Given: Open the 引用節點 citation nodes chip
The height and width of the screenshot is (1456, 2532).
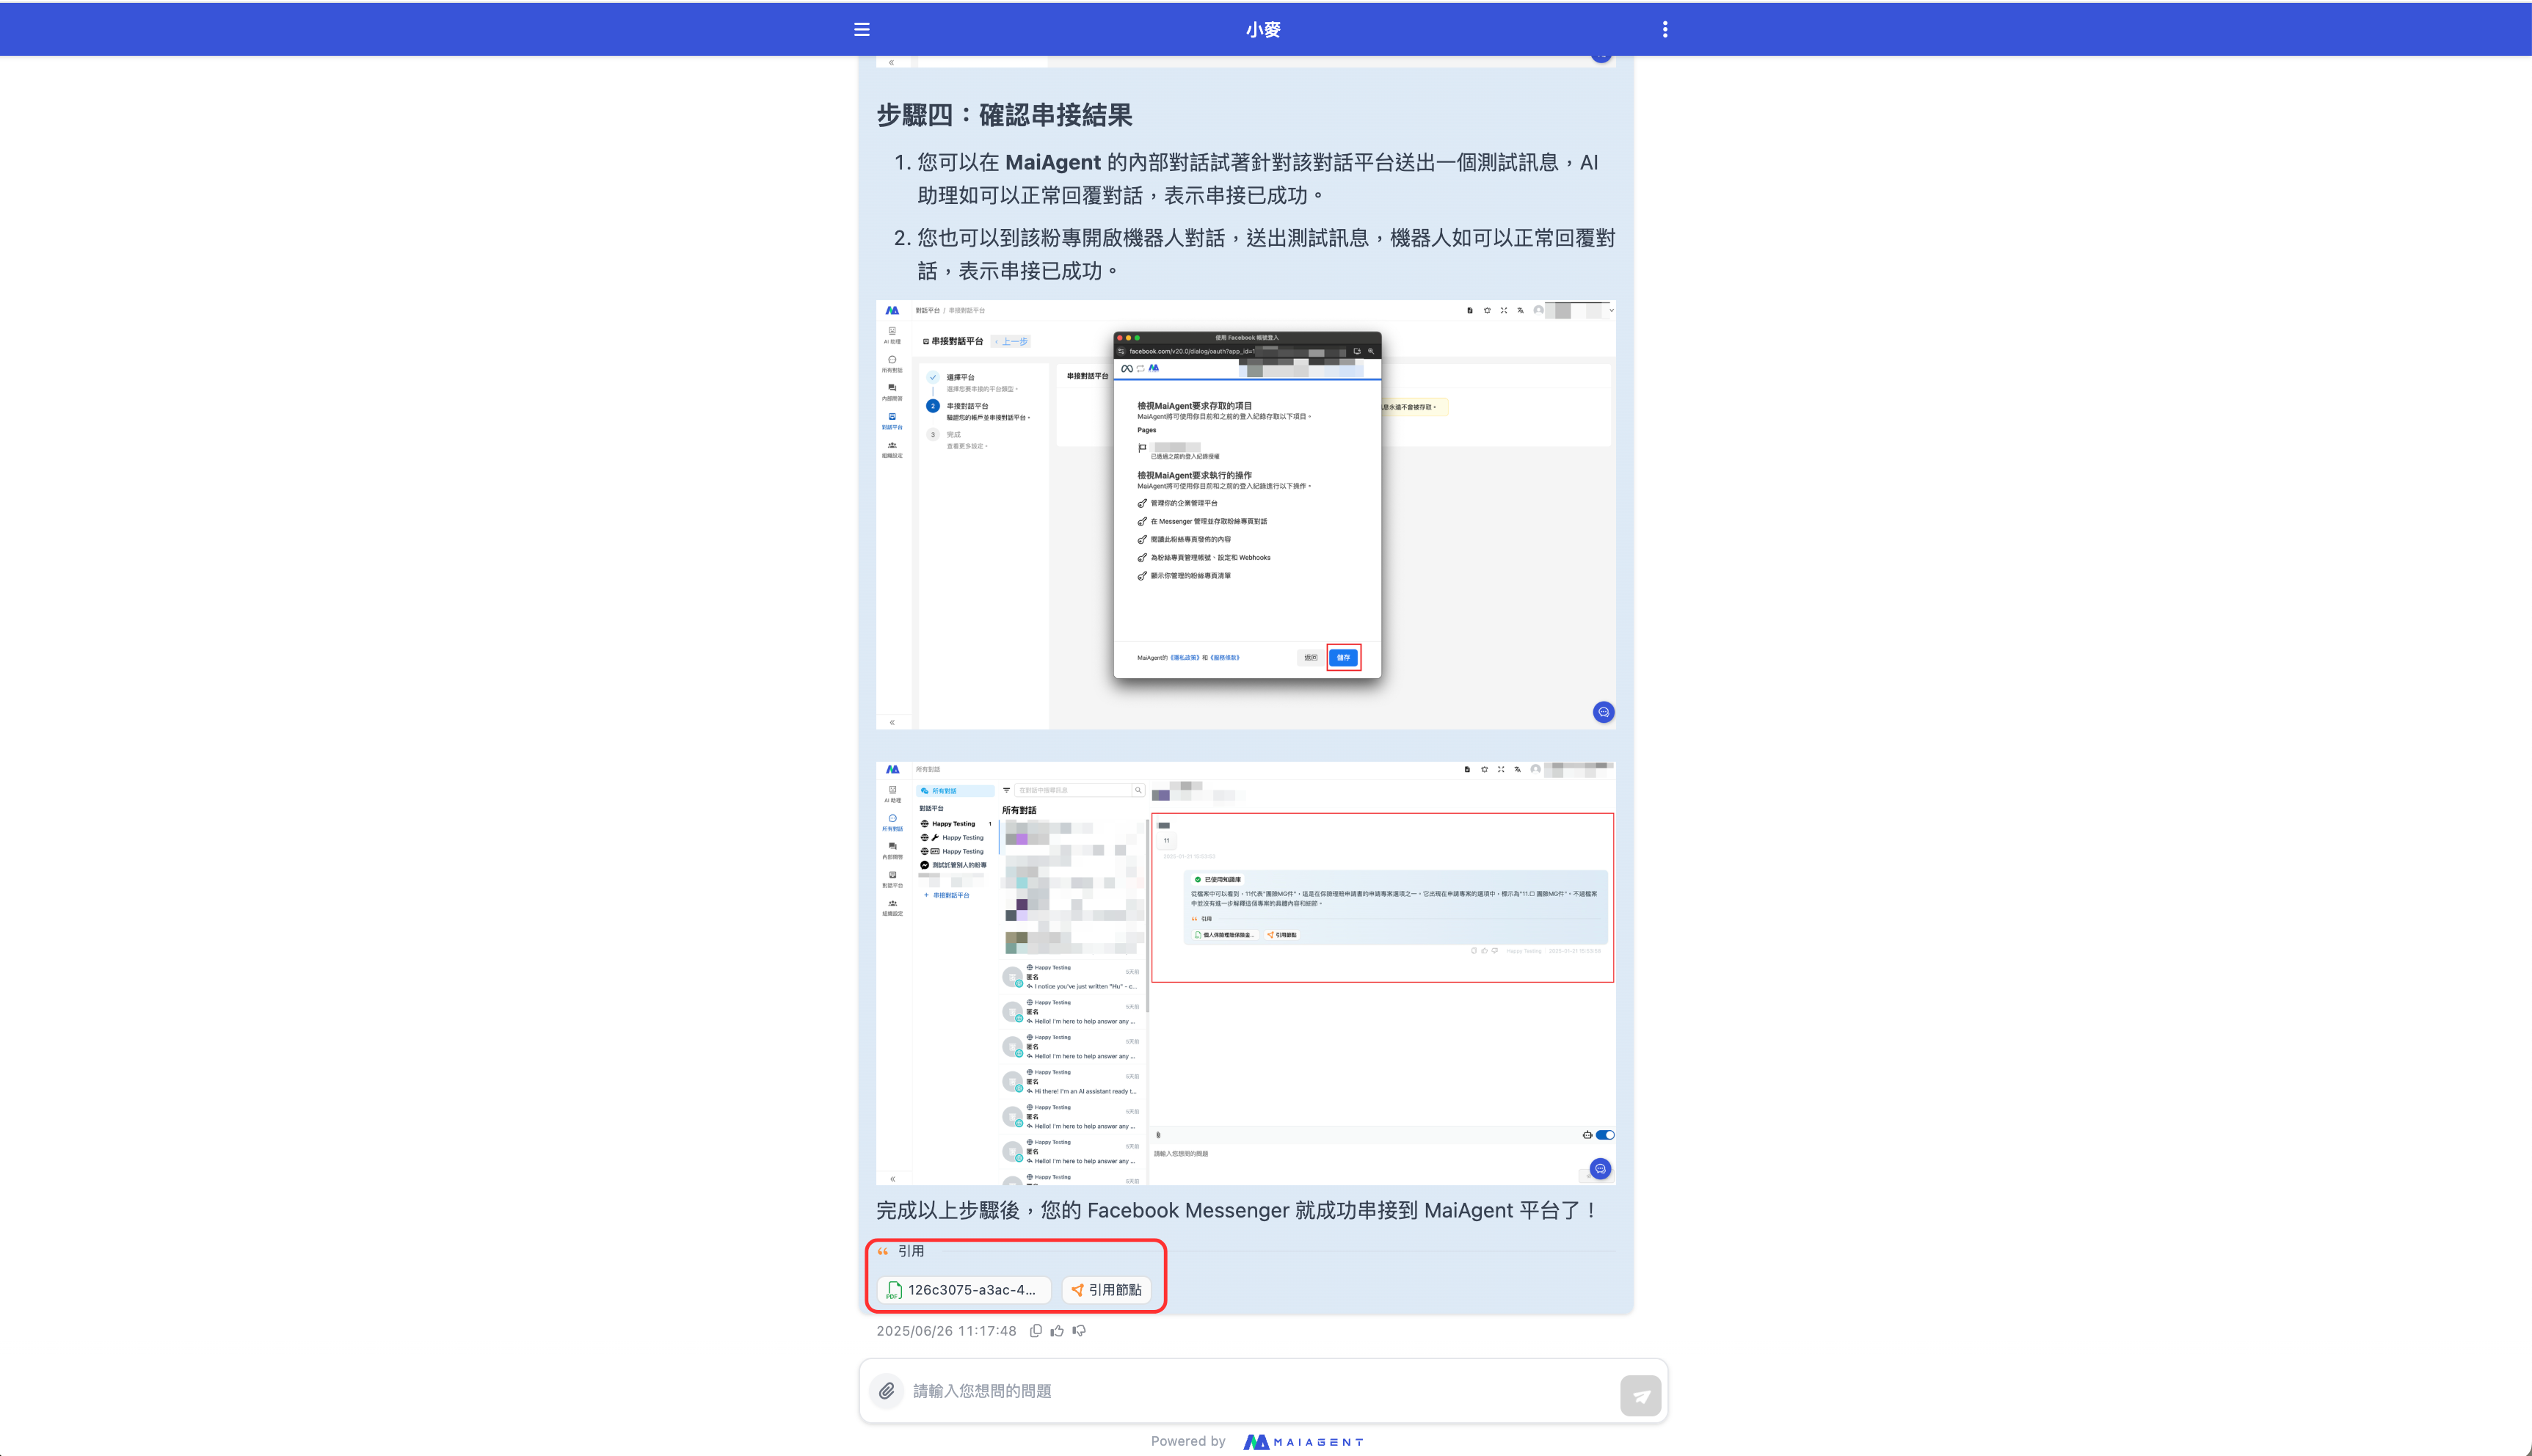Looking at the screenshot, I should tap(1106, 1290).
